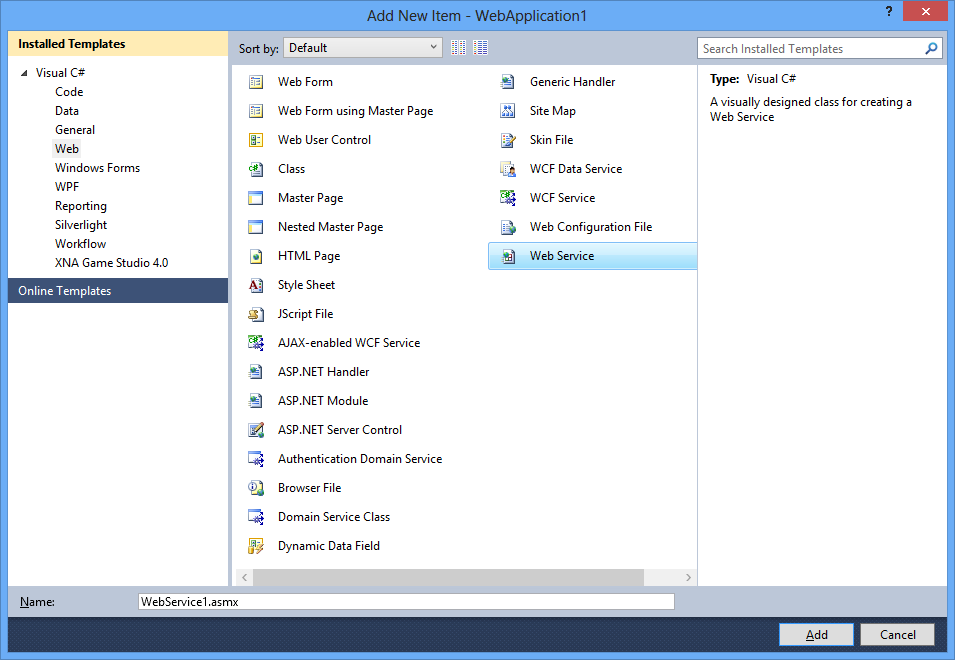Screen dimensions: 955x660
Task: Switch to medium icons list view
Action: tap(481, 48)
